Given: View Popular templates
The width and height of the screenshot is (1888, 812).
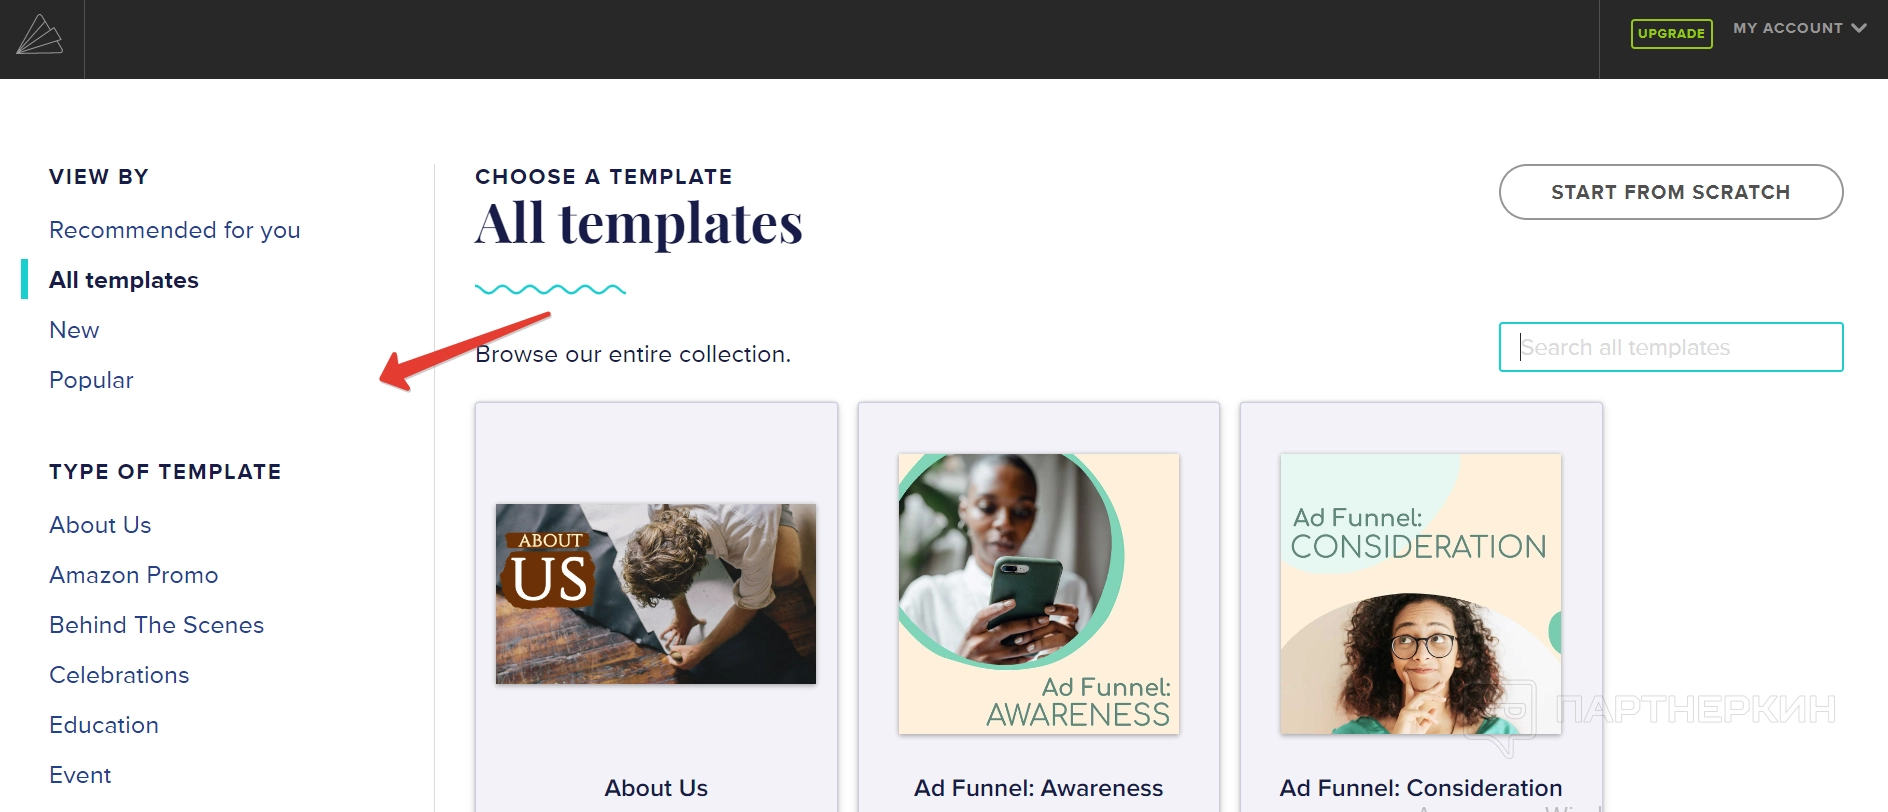Looking at the screenshot, I should 91,380.
